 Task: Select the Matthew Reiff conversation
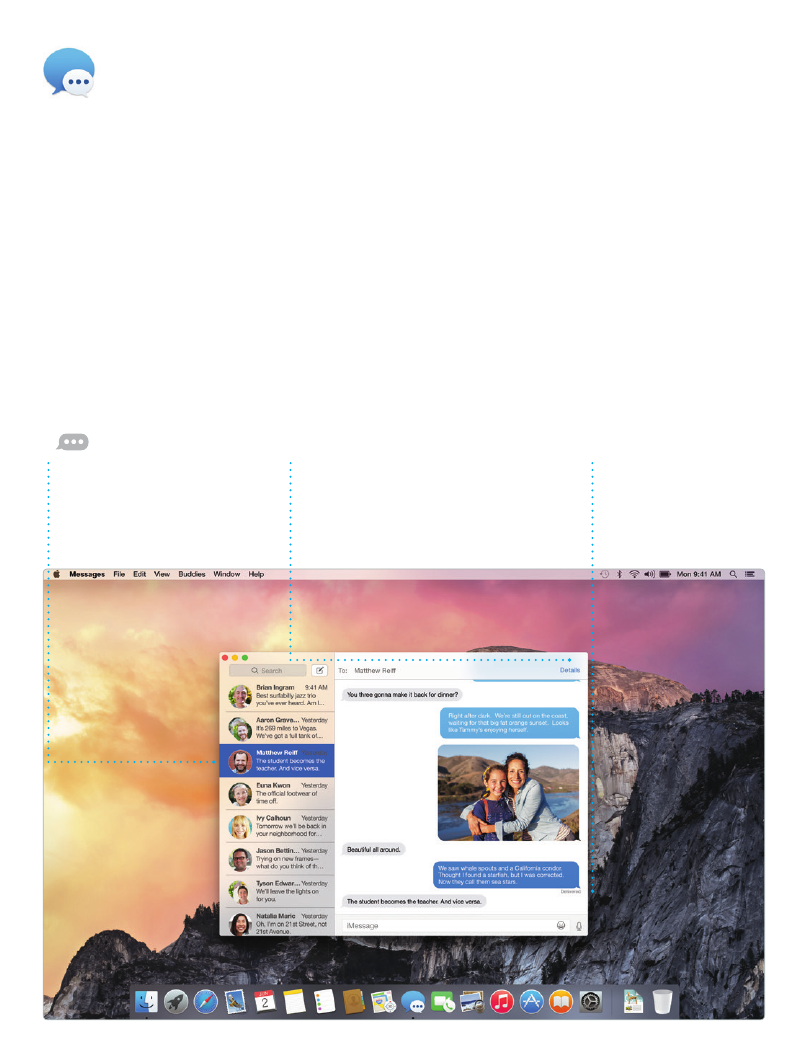click(x=277, y=761)
